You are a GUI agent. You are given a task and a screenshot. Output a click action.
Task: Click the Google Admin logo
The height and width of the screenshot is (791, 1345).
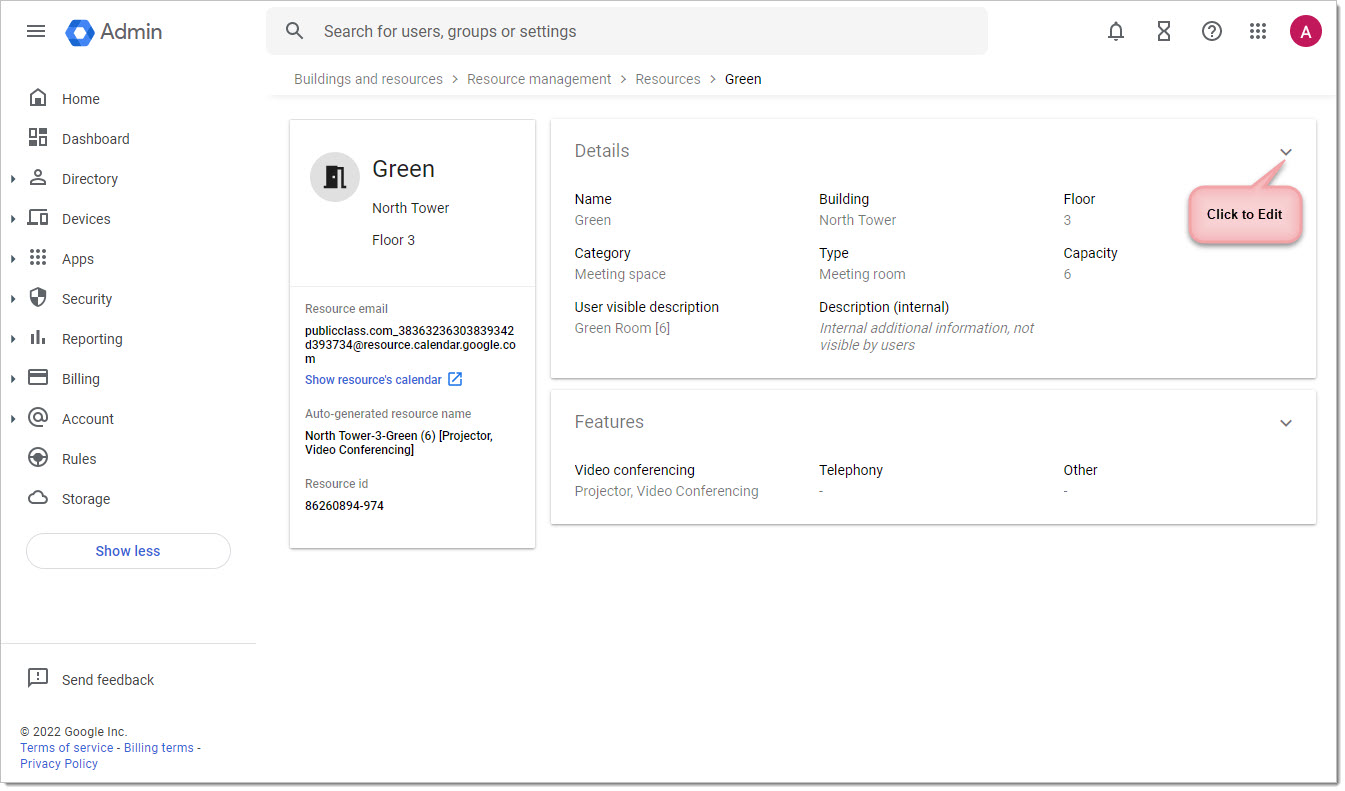click(114, 32)
